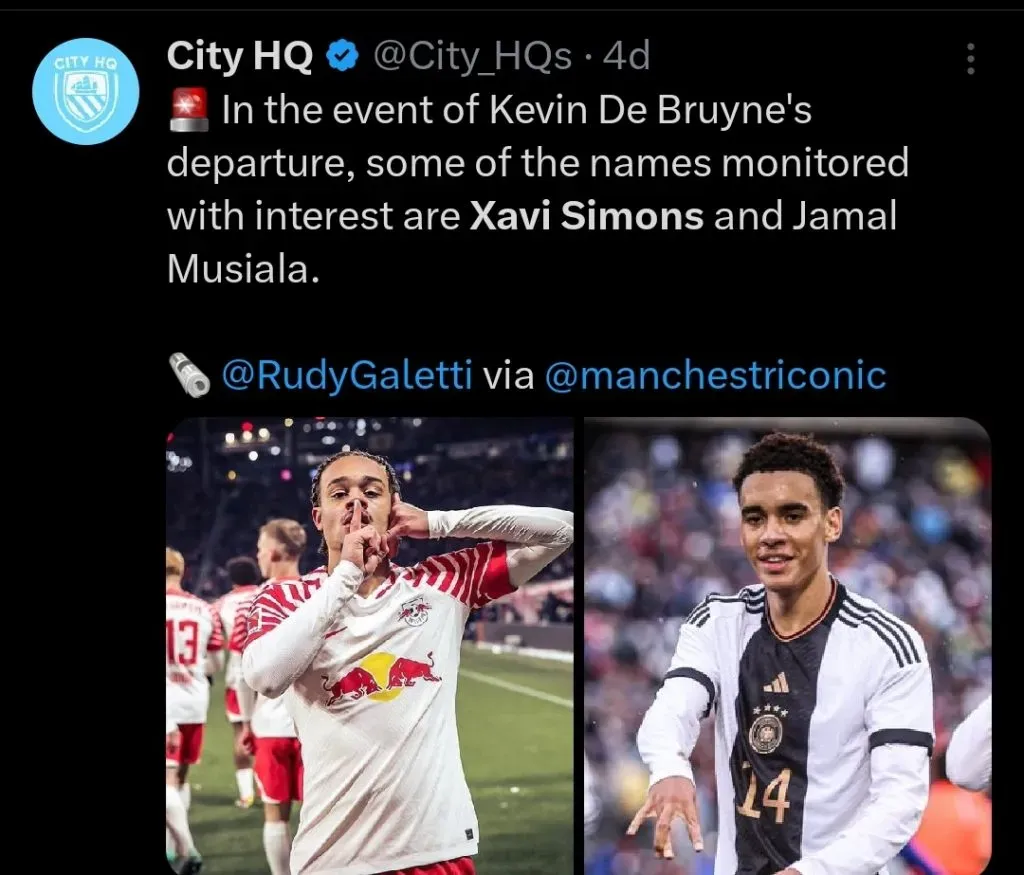Click the @City_HQs handle

(x=472, y=57)
